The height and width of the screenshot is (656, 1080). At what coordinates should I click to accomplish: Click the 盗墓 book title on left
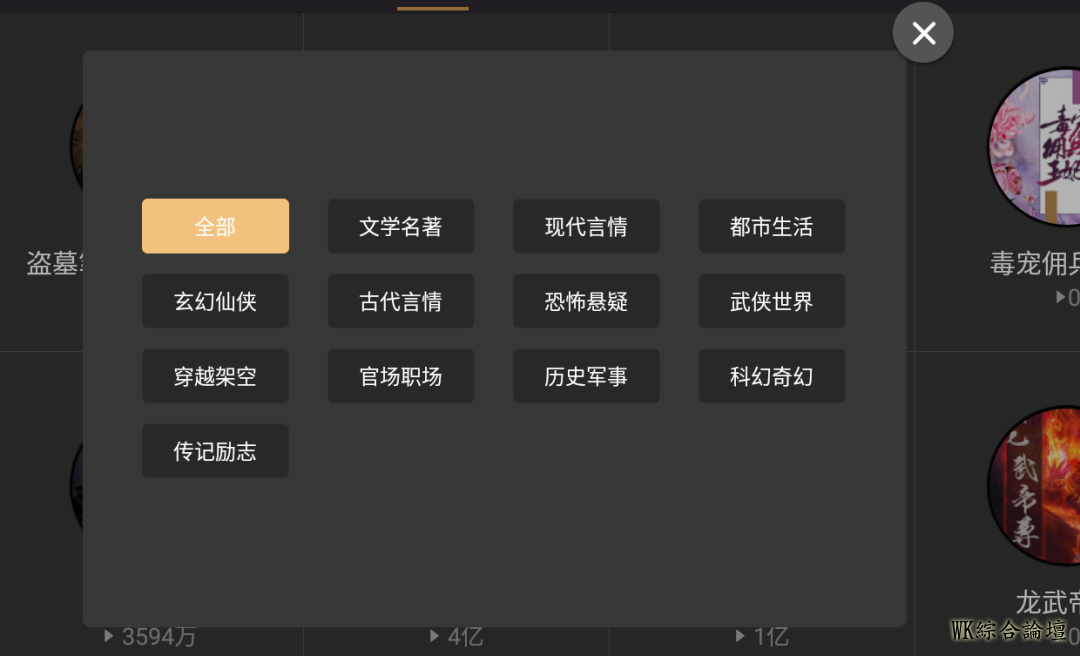[54, 263]
